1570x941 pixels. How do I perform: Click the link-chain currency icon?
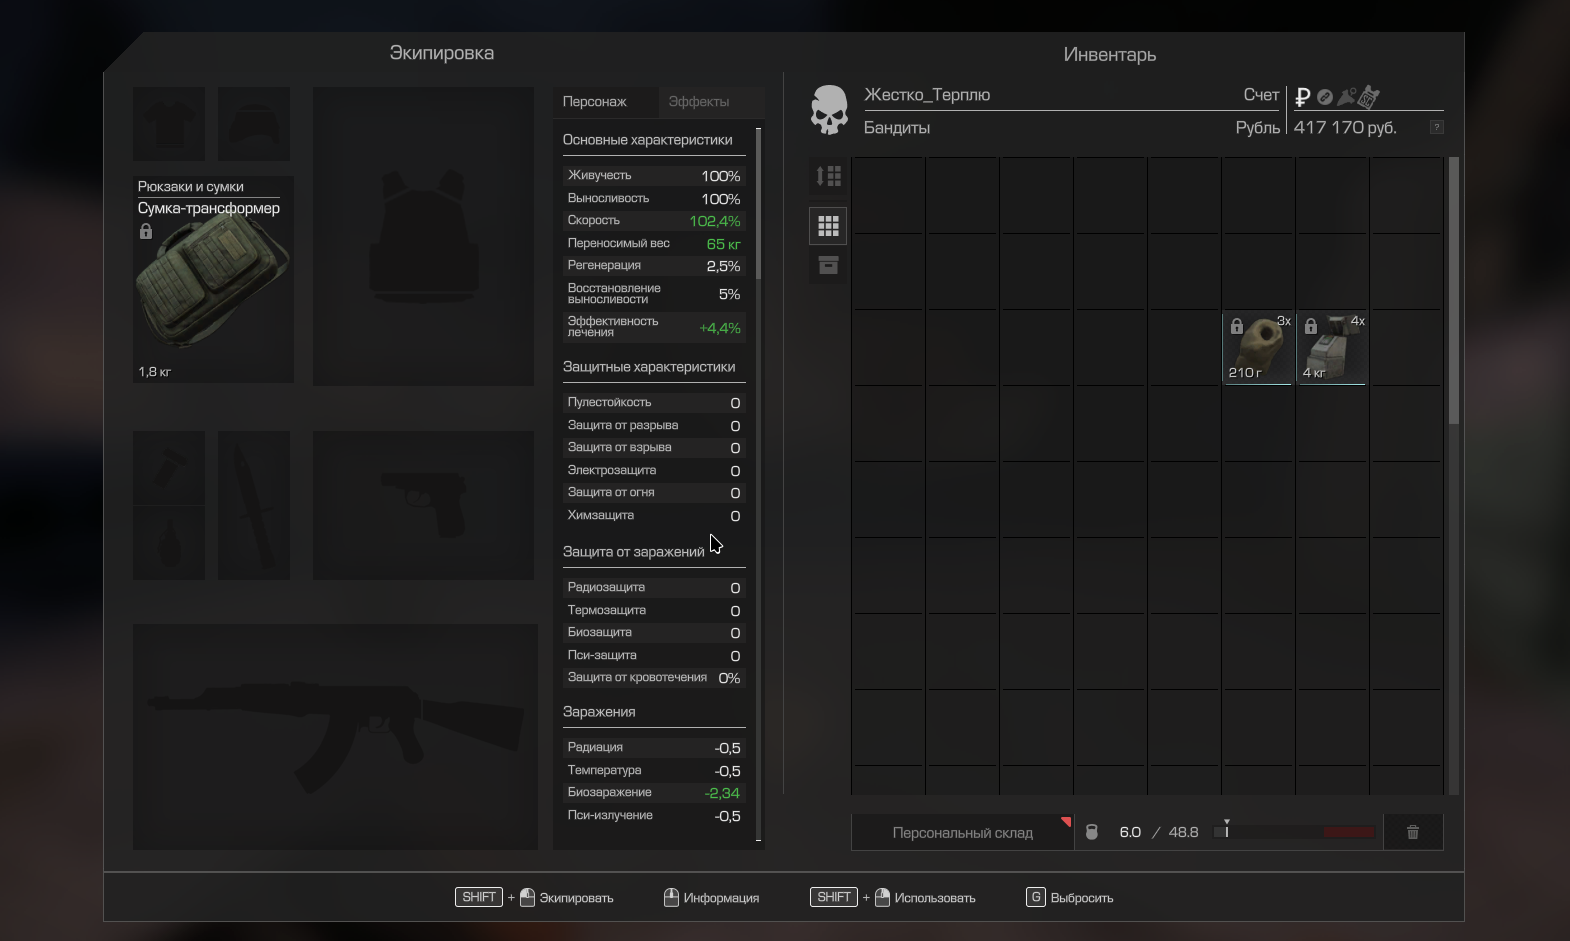pos(1324,97)
